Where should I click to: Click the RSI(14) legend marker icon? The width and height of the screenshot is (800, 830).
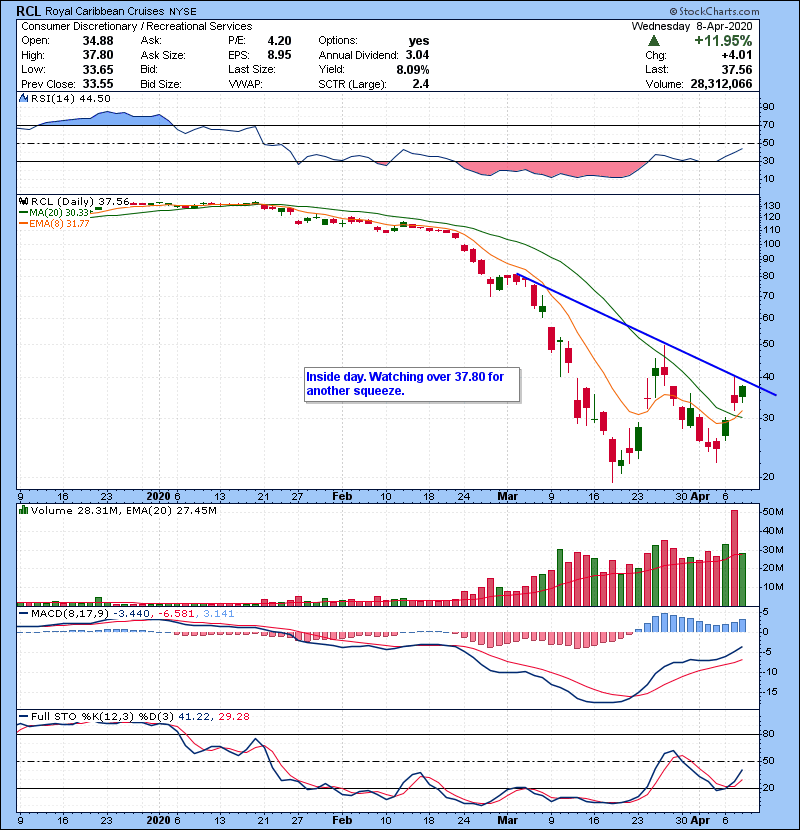tap(22, 98)
